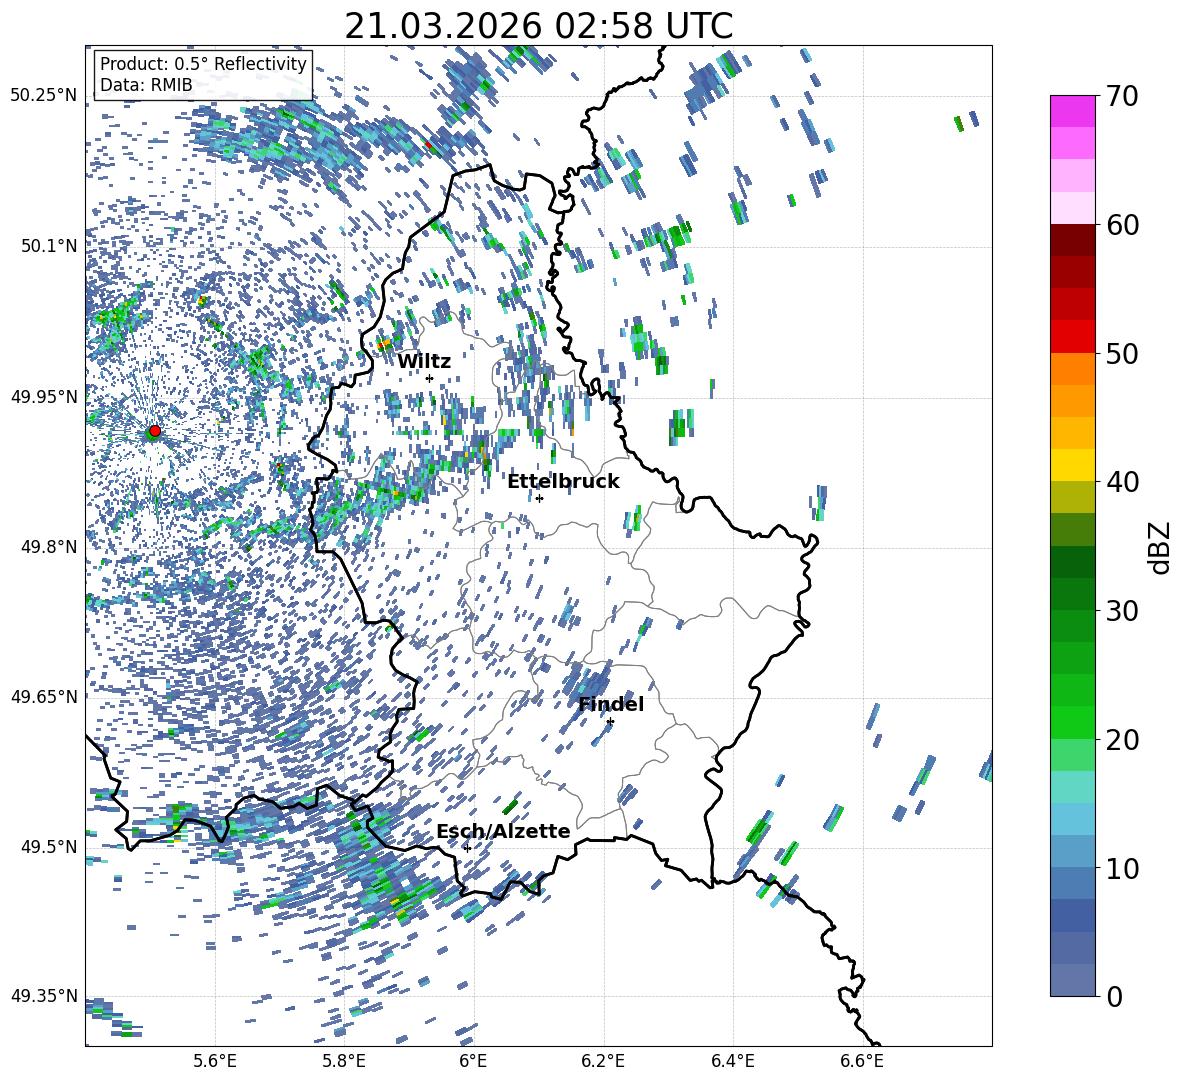Click the 40 label on the colorbar

[x=1123, y=482]
